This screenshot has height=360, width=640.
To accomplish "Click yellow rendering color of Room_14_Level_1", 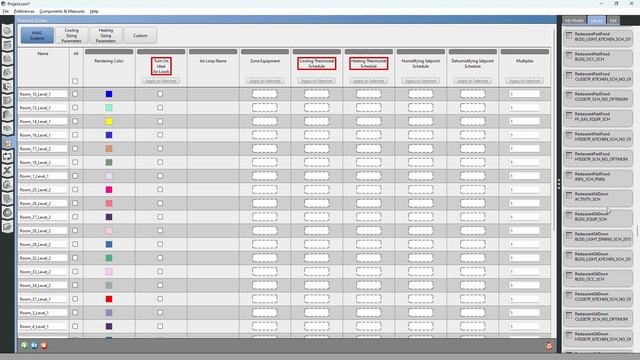I will click(x=109, y=121).
